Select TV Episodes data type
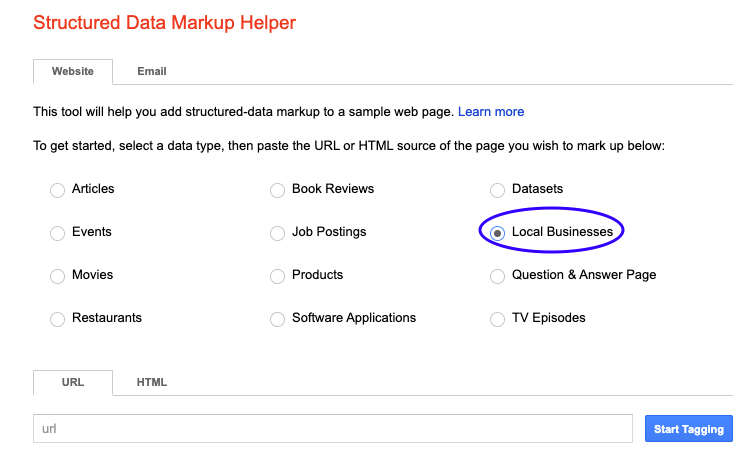Screen dimensions: 755x474 coord(498,319)
